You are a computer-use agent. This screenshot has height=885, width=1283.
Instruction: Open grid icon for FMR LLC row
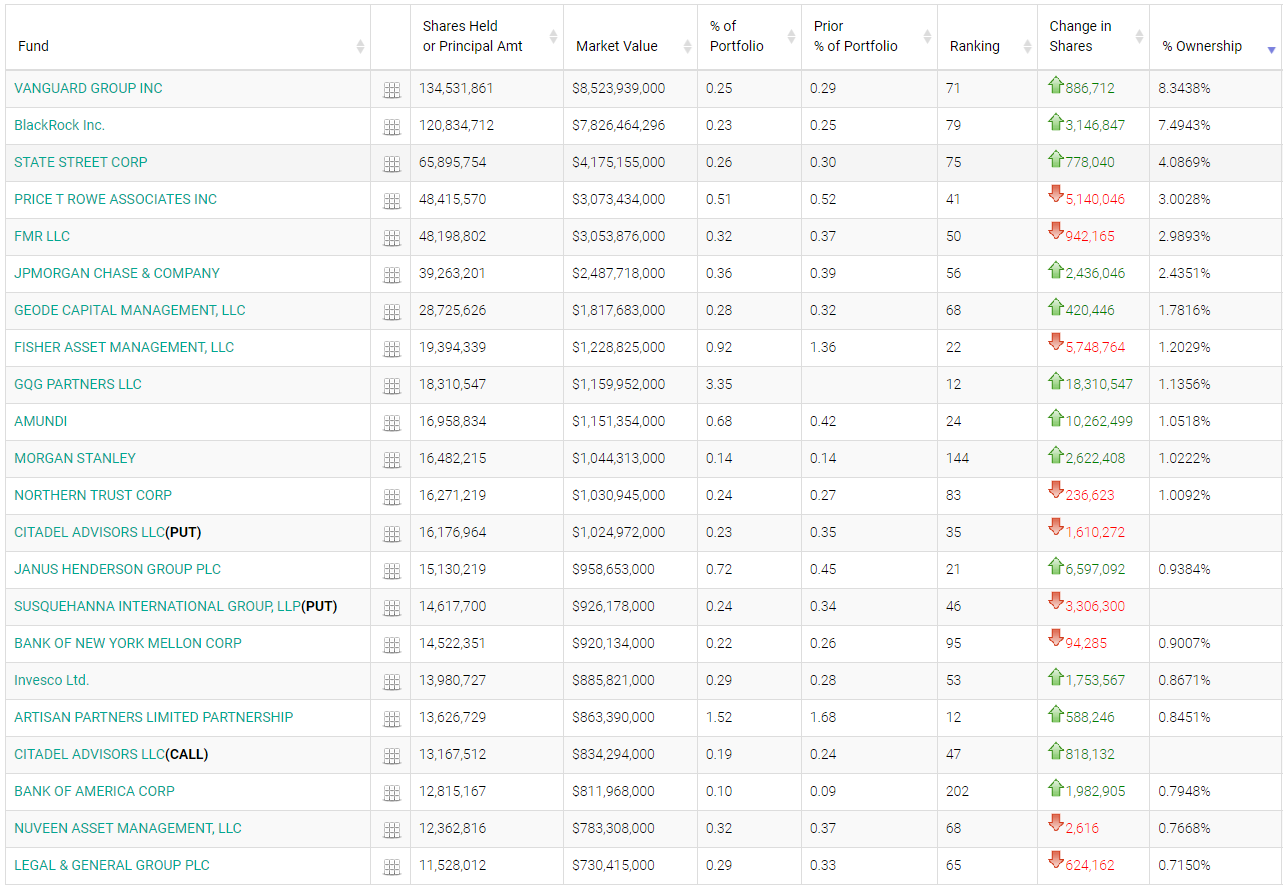(x=391, y=238)
